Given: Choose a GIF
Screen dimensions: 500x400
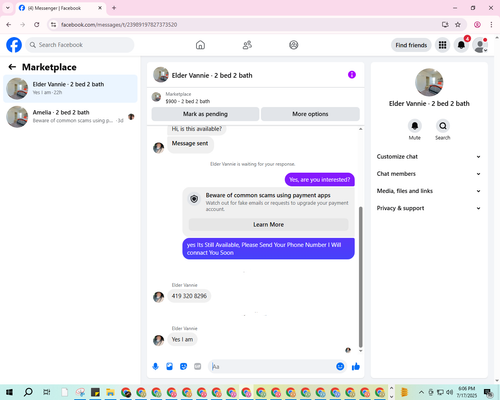Looking at the screenshot, I should [198, 367].
